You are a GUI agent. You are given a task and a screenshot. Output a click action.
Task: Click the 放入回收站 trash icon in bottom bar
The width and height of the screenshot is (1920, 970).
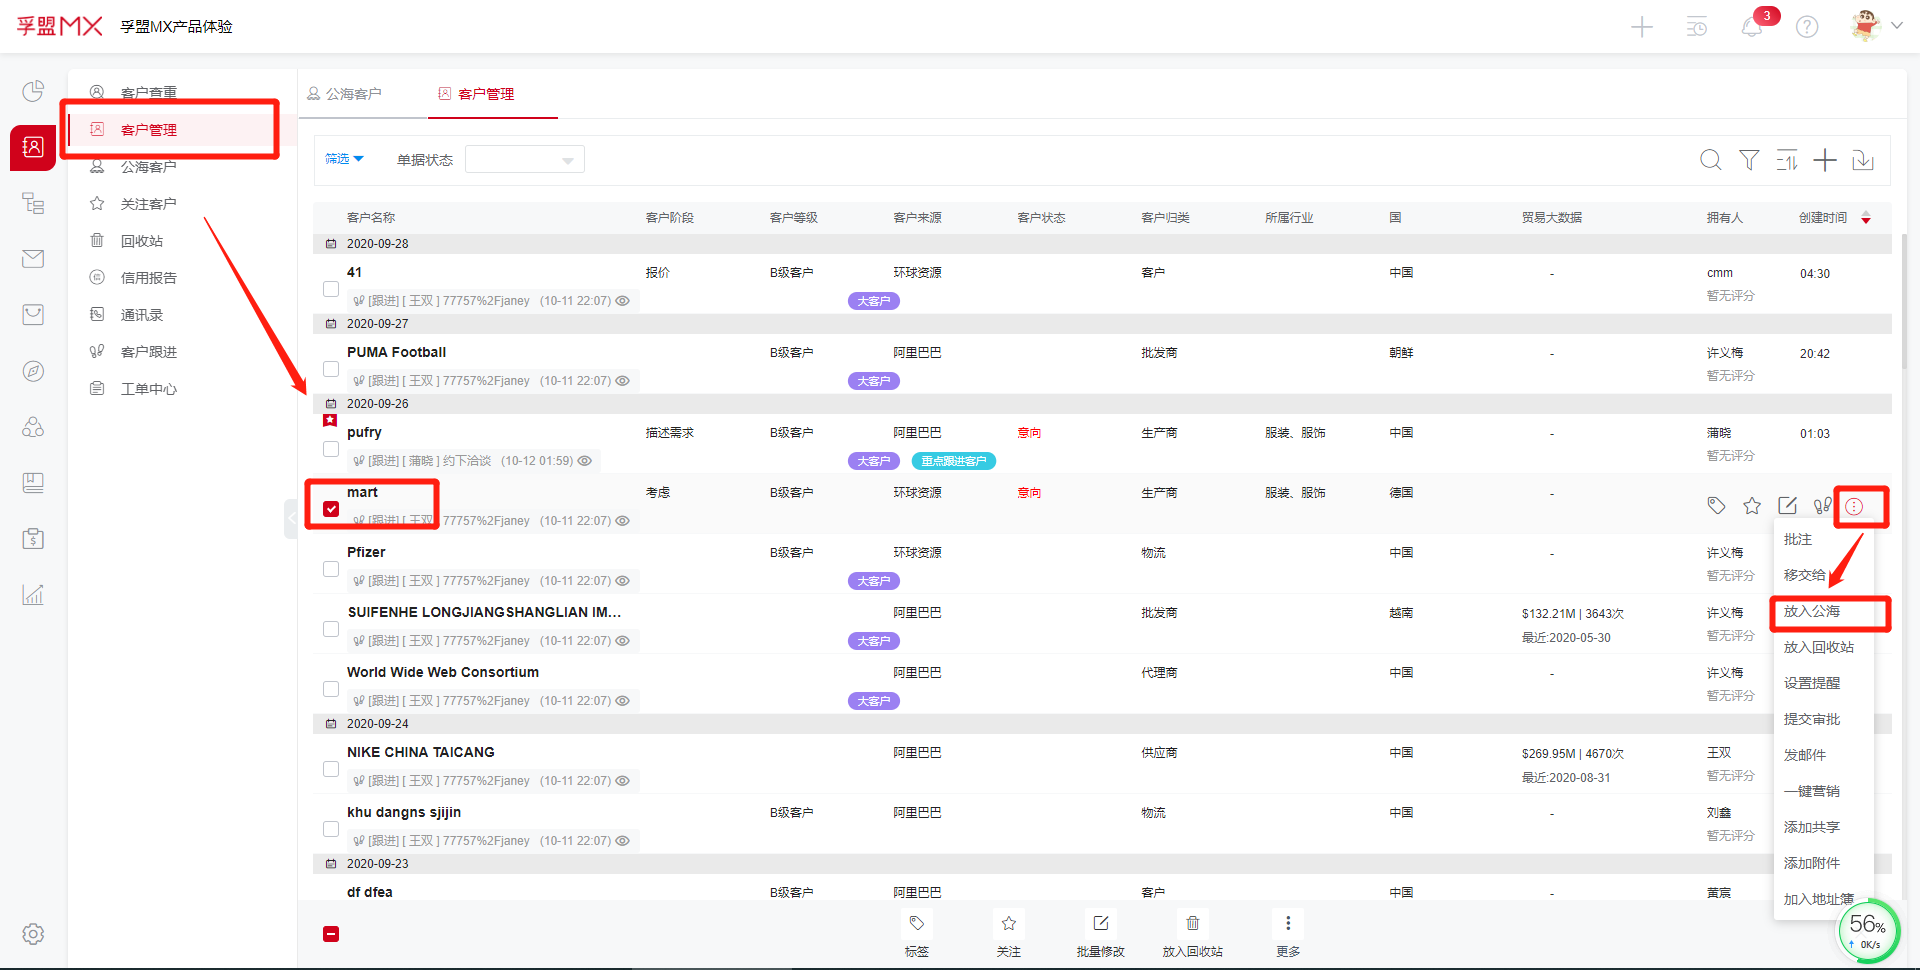[1192, 924]
